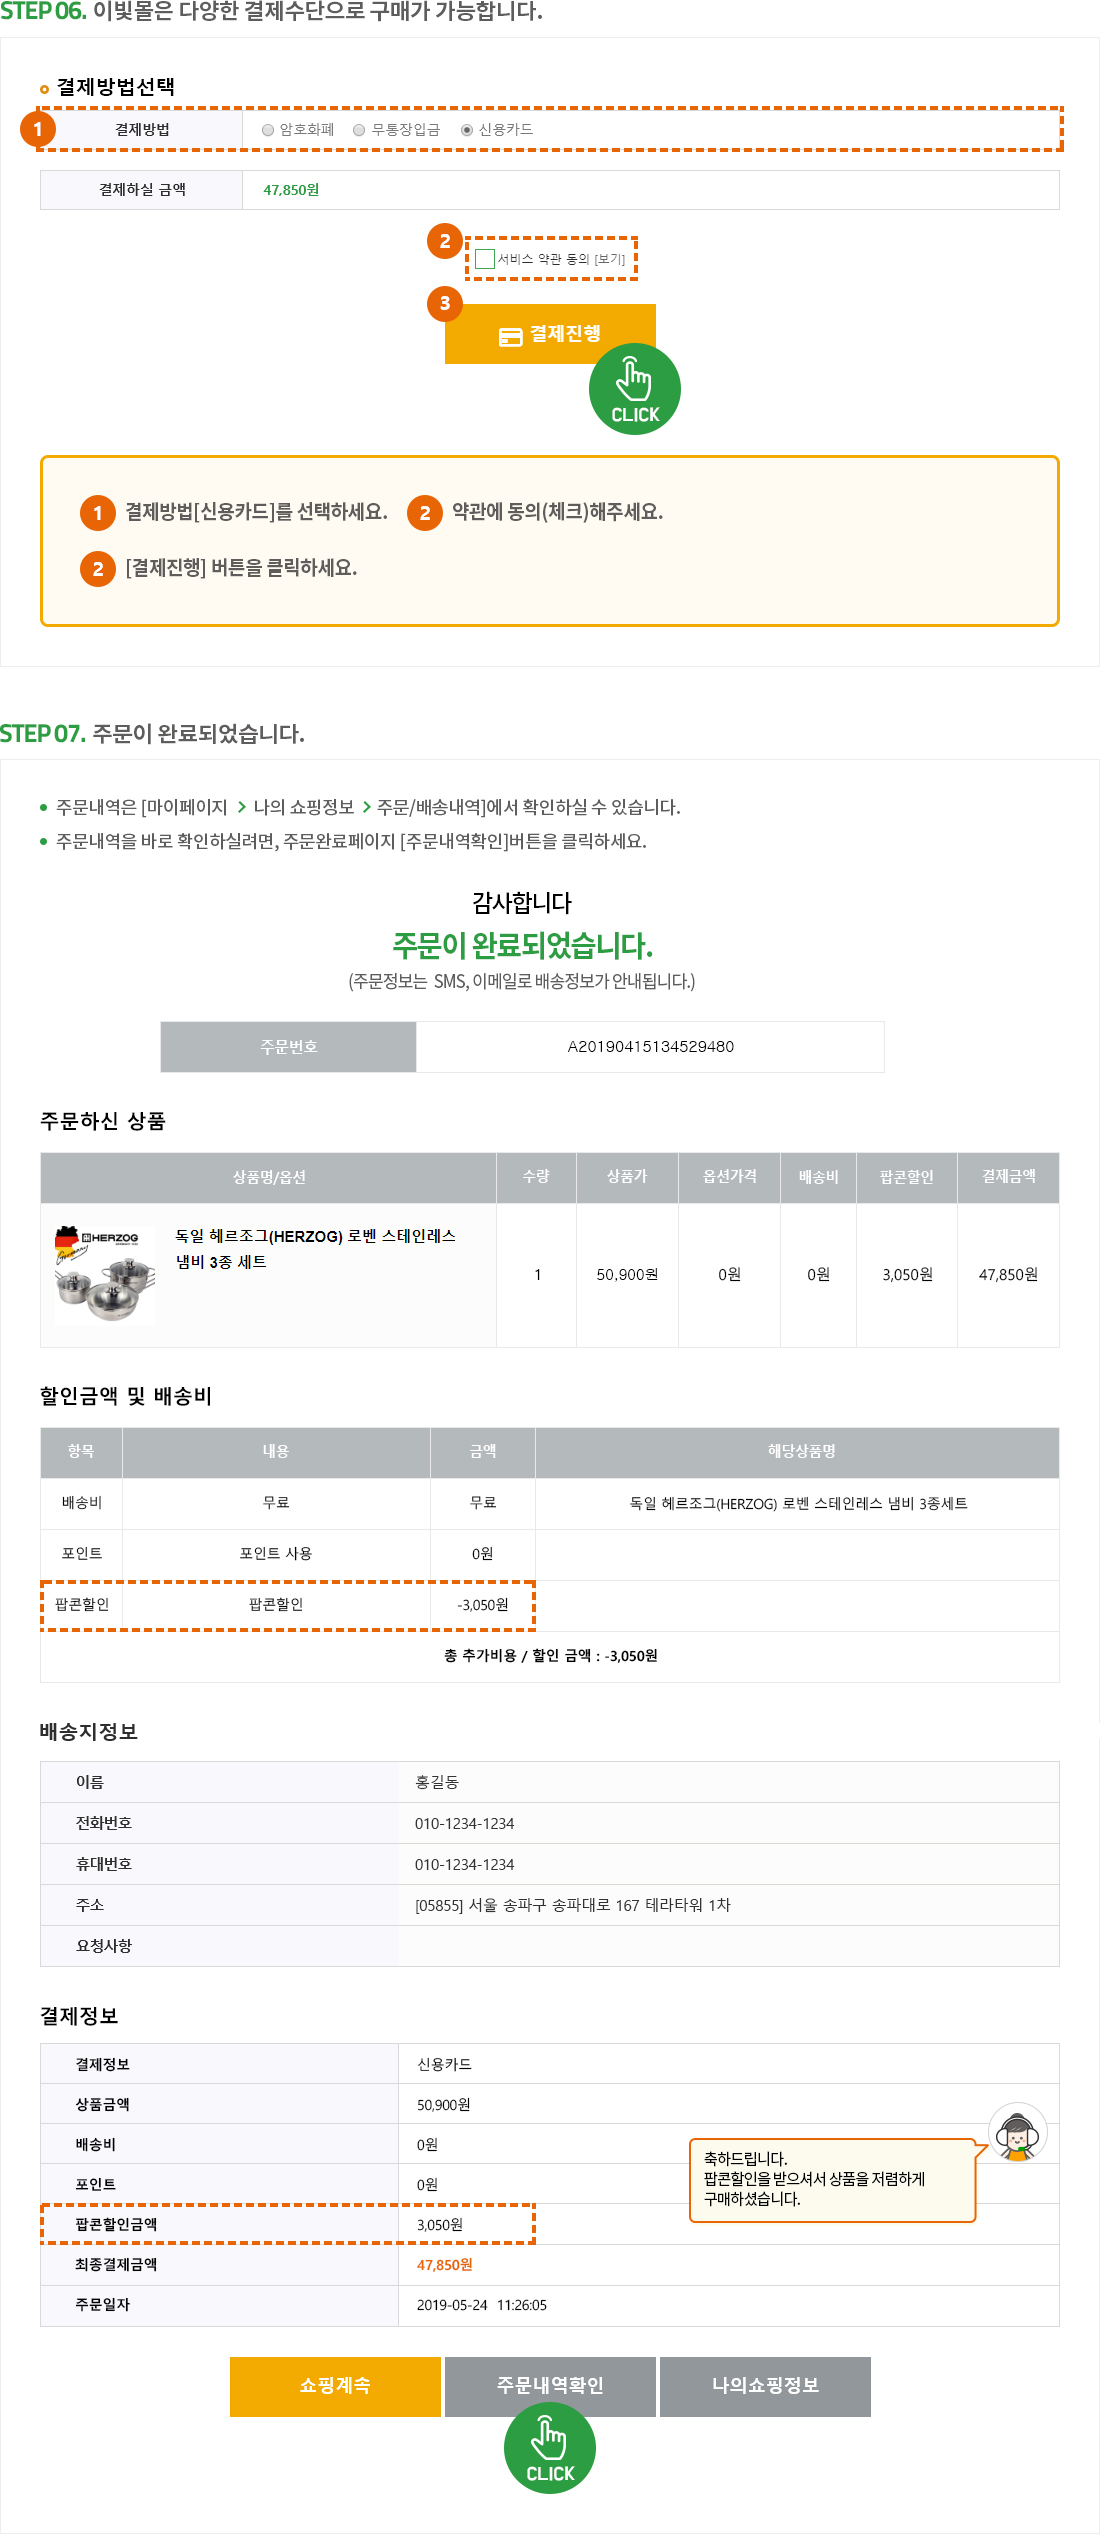Viewport: 1100px width, 2534px height.
Task: Click the 쇼핑계속 button
Action: (x=335, y=2386)
